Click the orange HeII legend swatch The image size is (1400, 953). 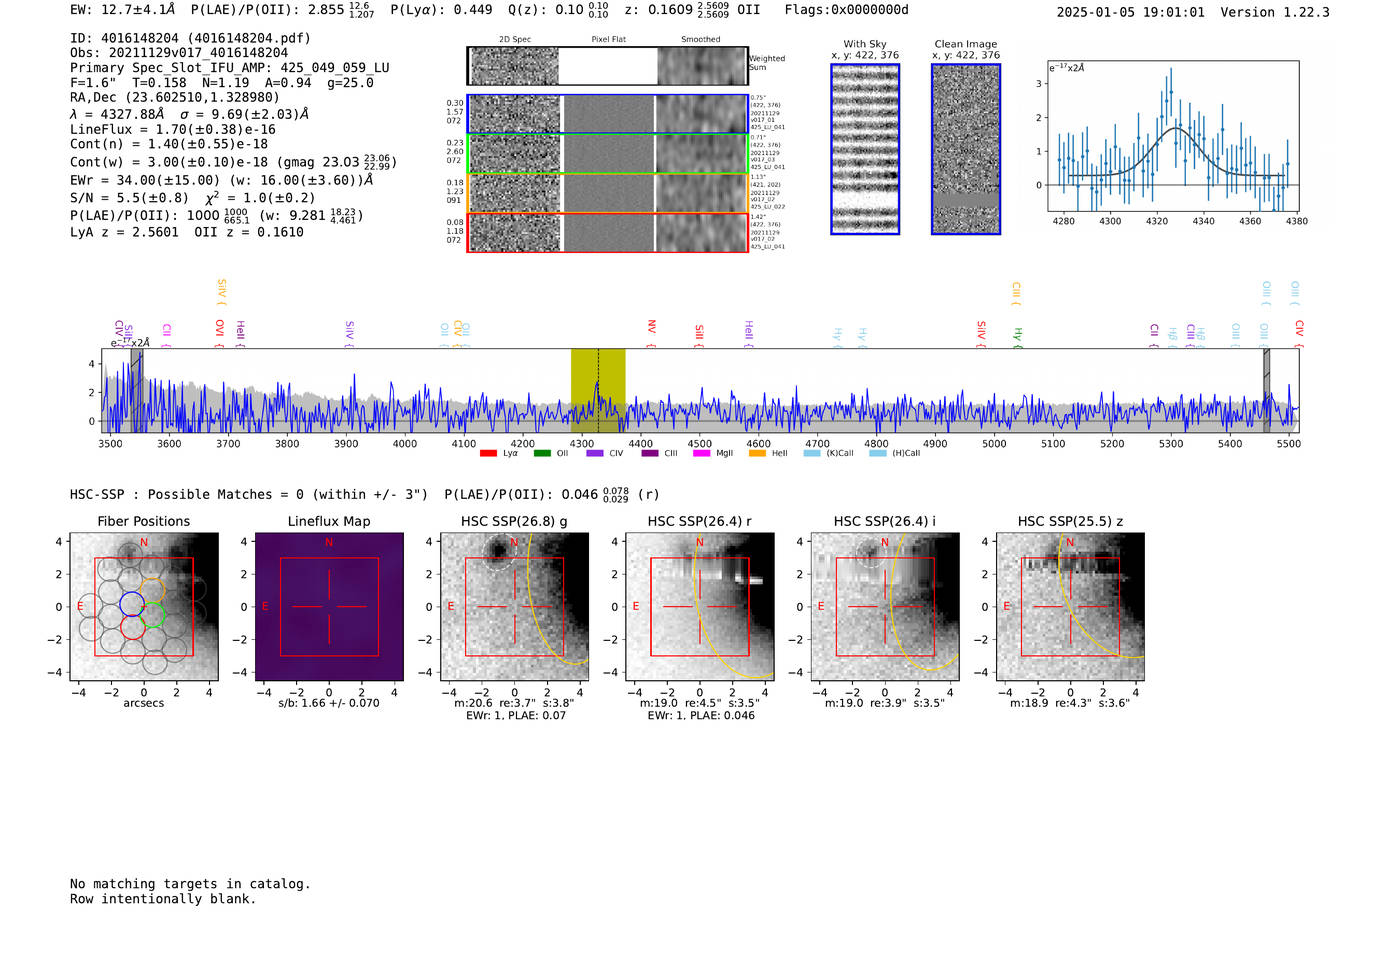(x=757, y=453)
